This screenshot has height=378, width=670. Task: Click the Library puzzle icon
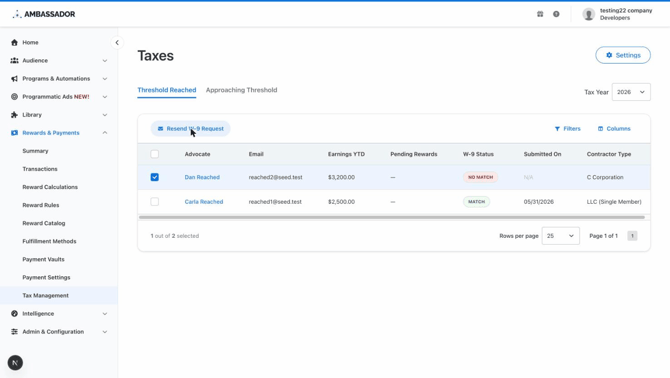tap(15, 115)
